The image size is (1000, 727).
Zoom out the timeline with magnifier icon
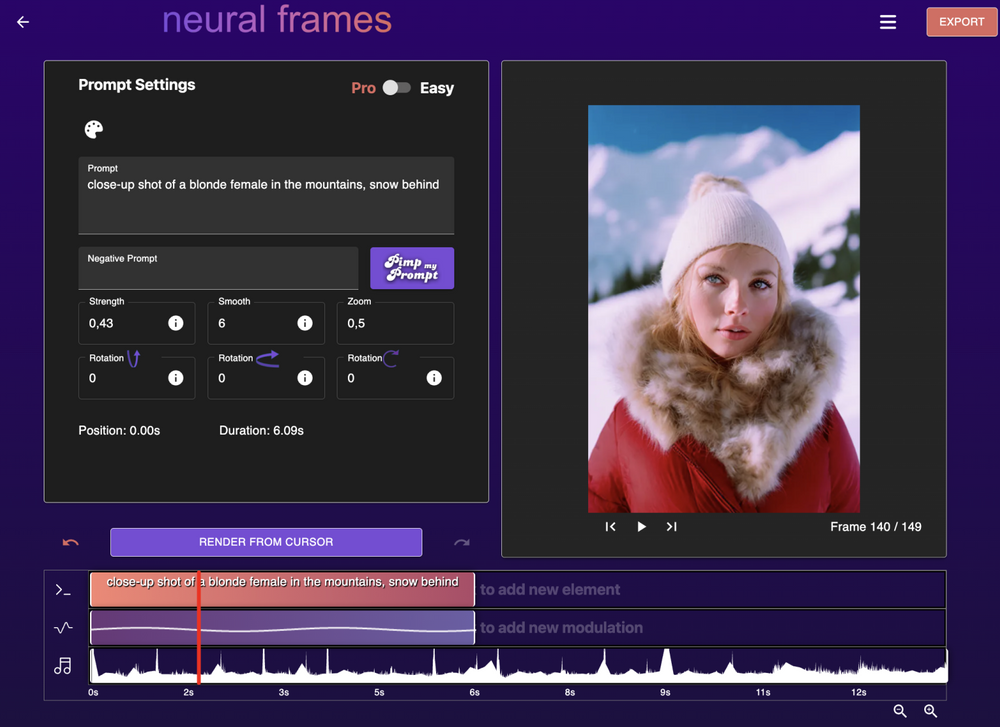[900, 711]
